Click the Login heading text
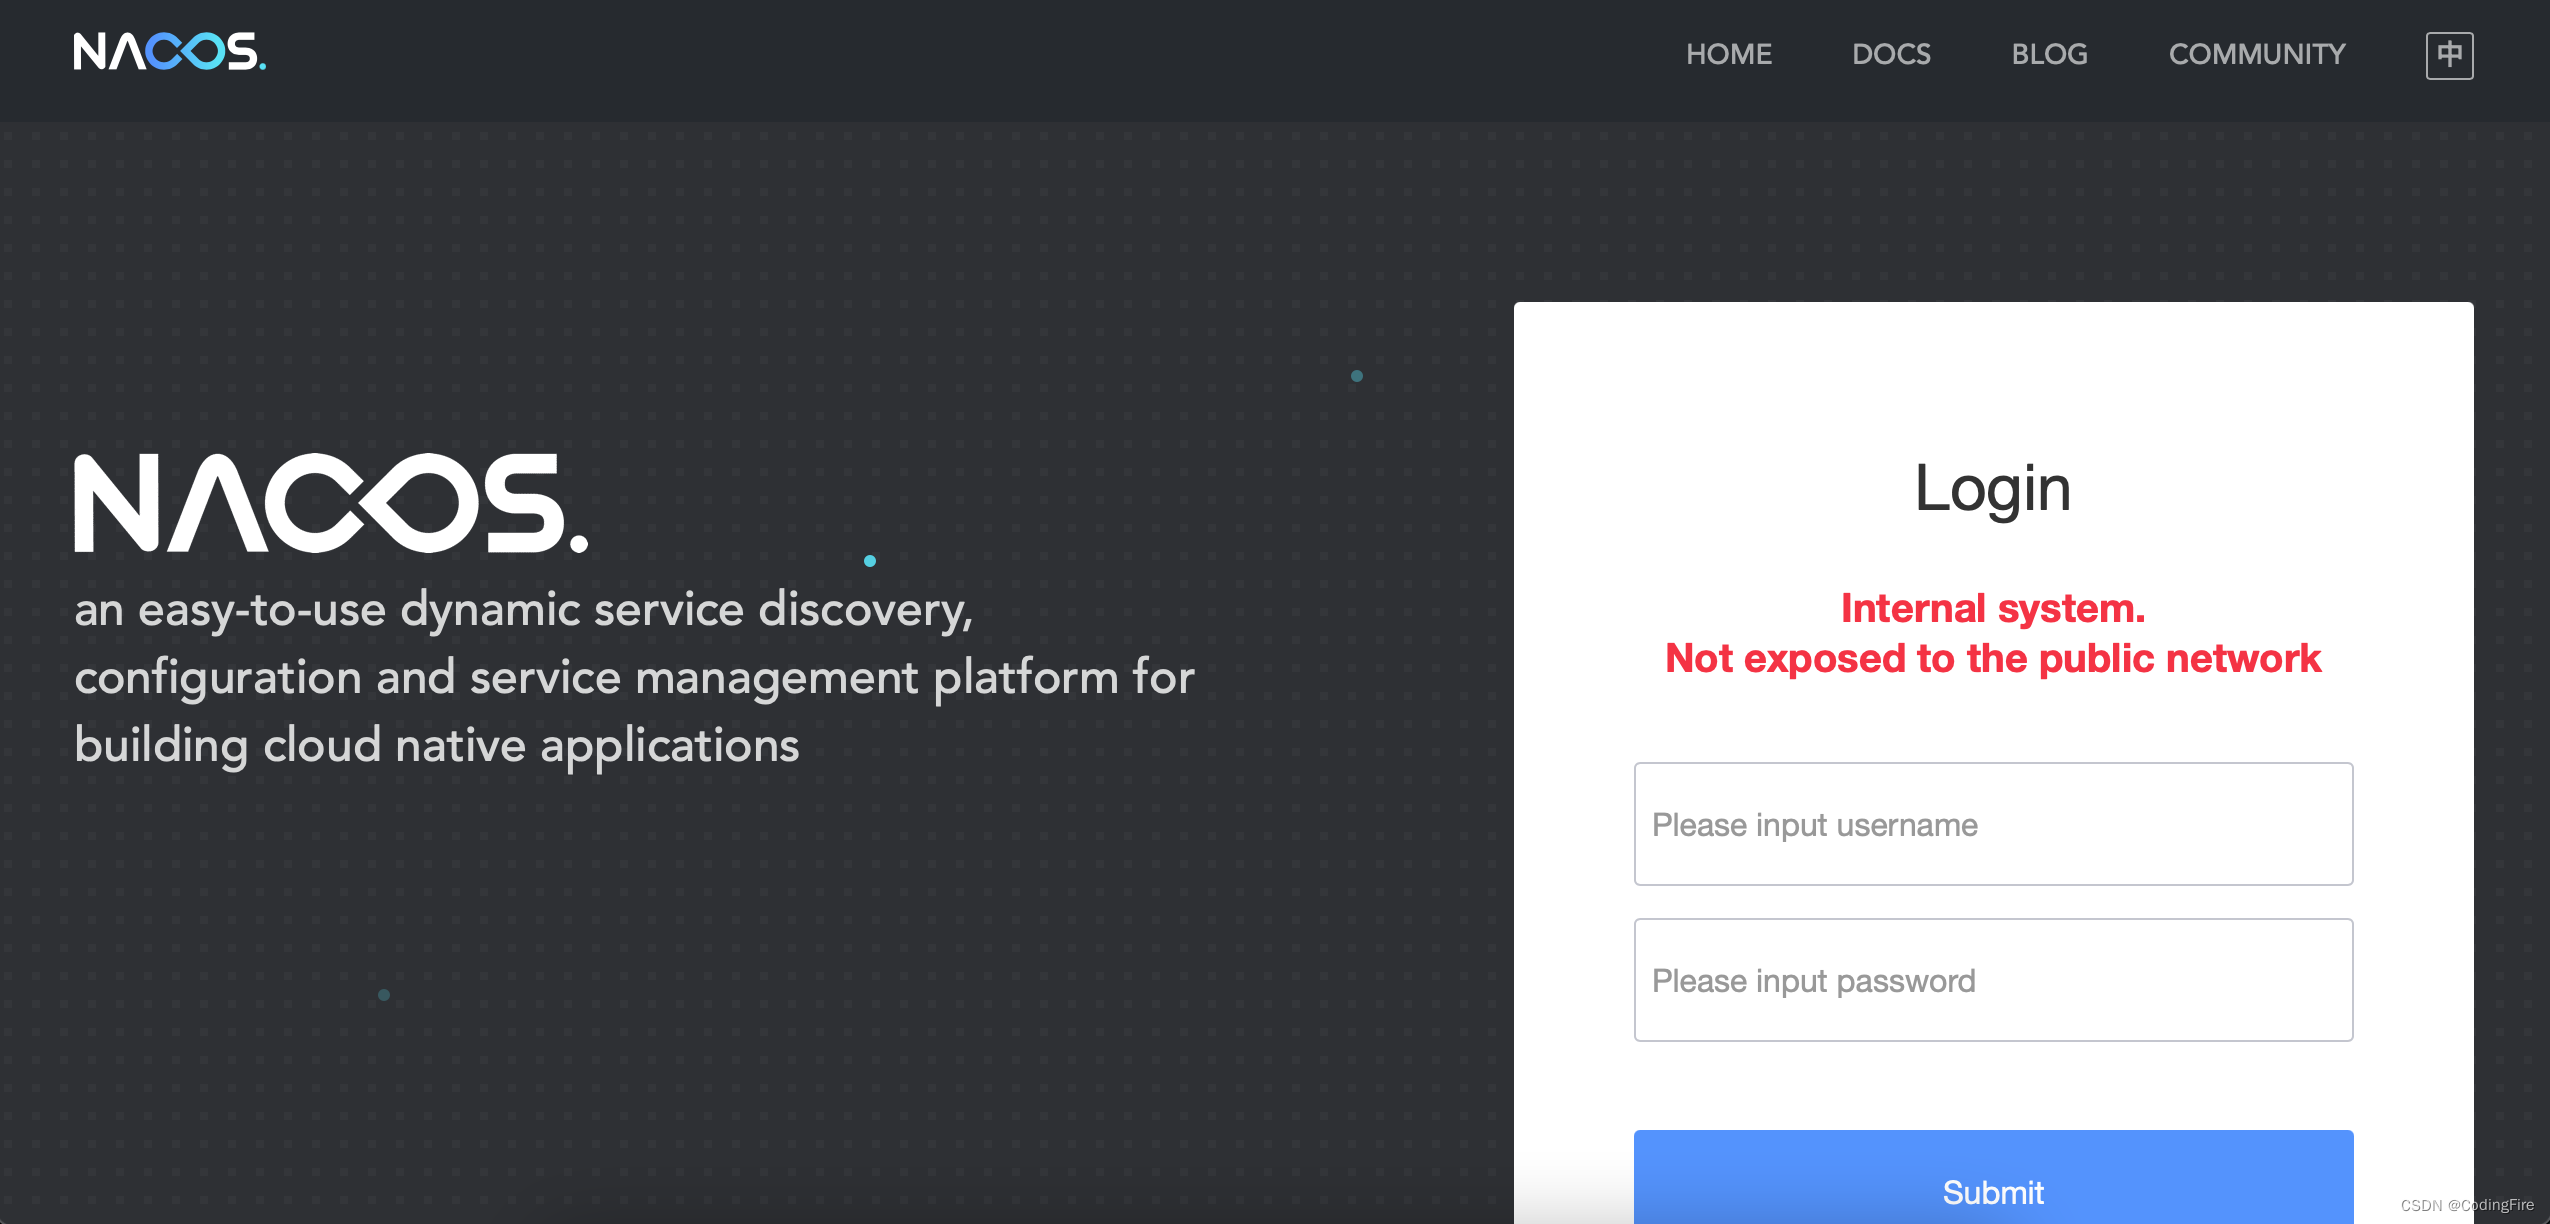 1993,488
